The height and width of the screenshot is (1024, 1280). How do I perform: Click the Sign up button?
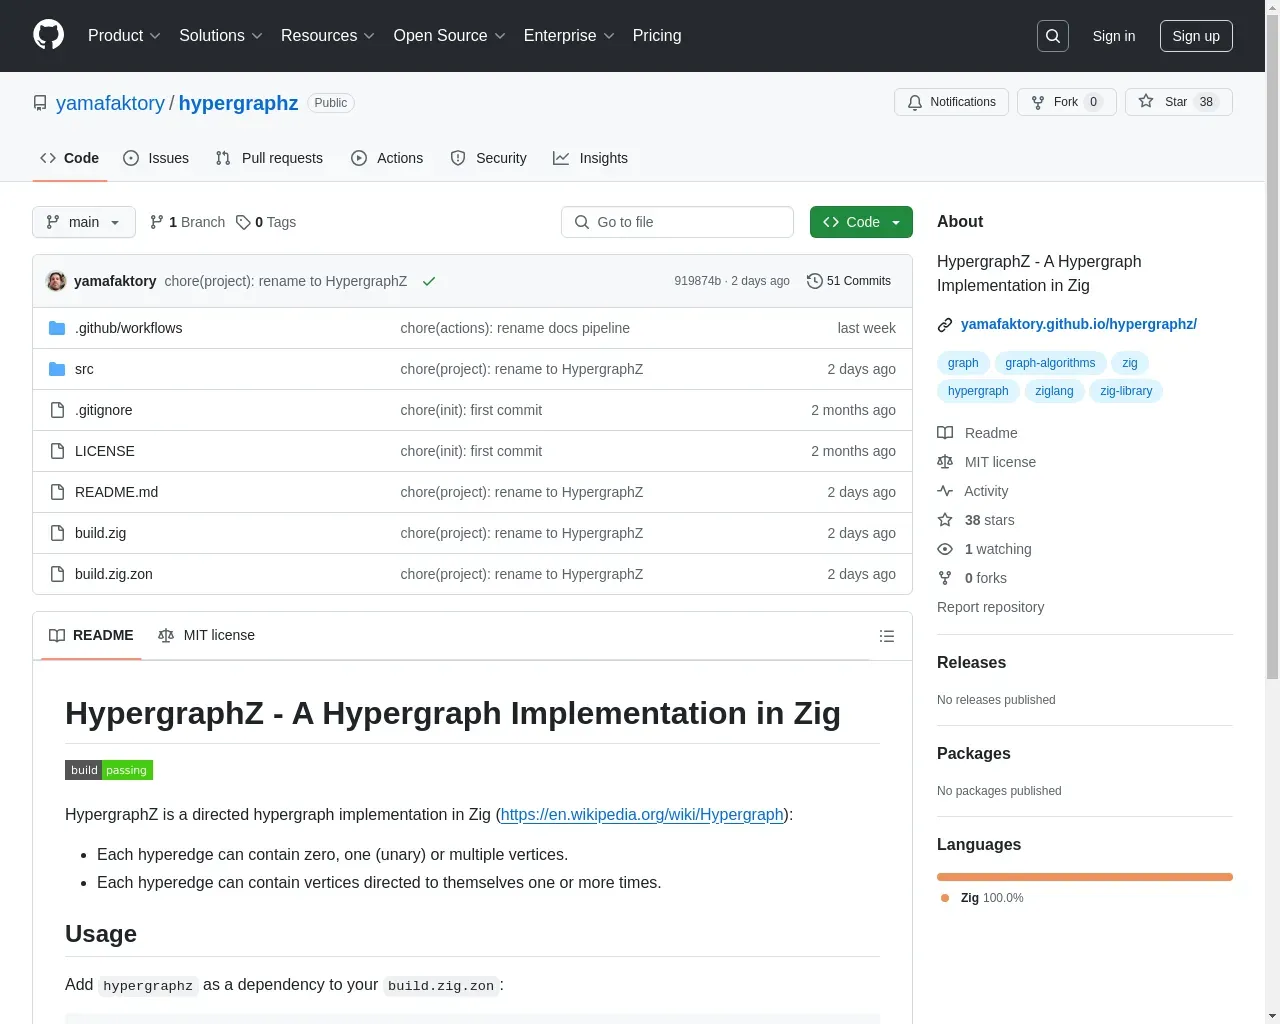1196,36
